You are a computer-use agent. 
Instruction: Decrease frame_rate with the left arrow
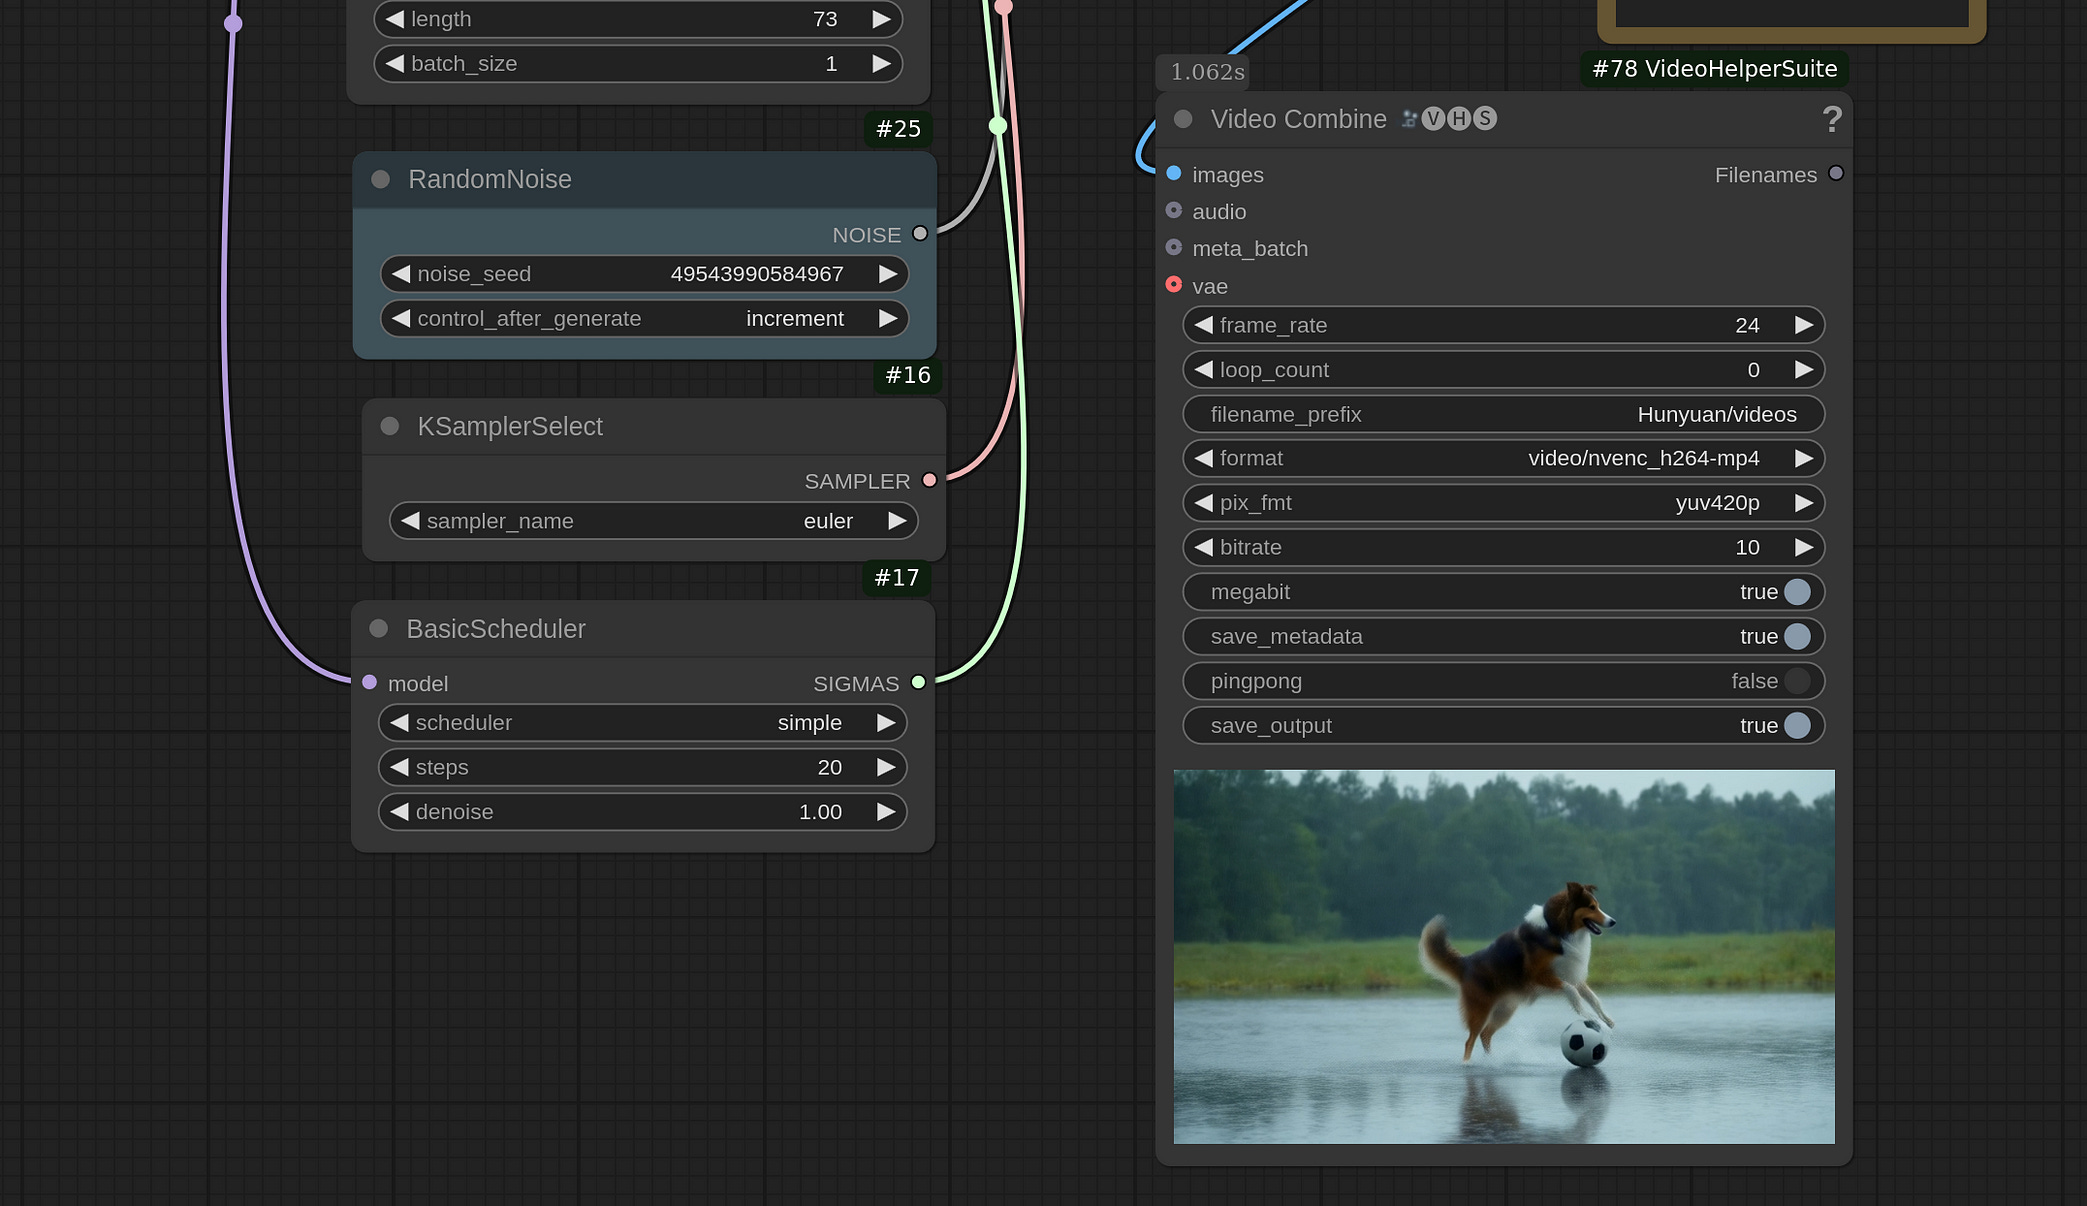coord(1203,325)
